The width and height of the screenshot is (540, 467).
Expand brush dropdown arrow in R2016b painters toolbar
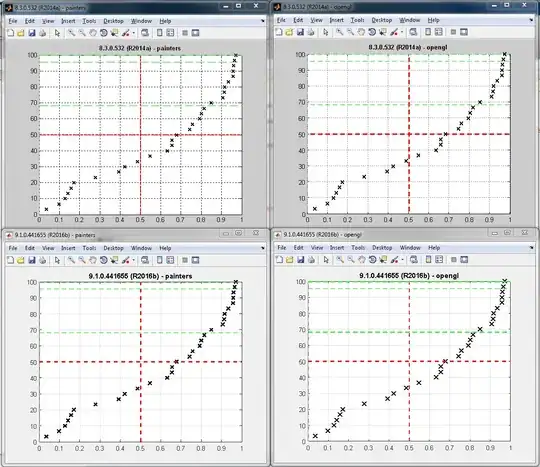[133, 260]
